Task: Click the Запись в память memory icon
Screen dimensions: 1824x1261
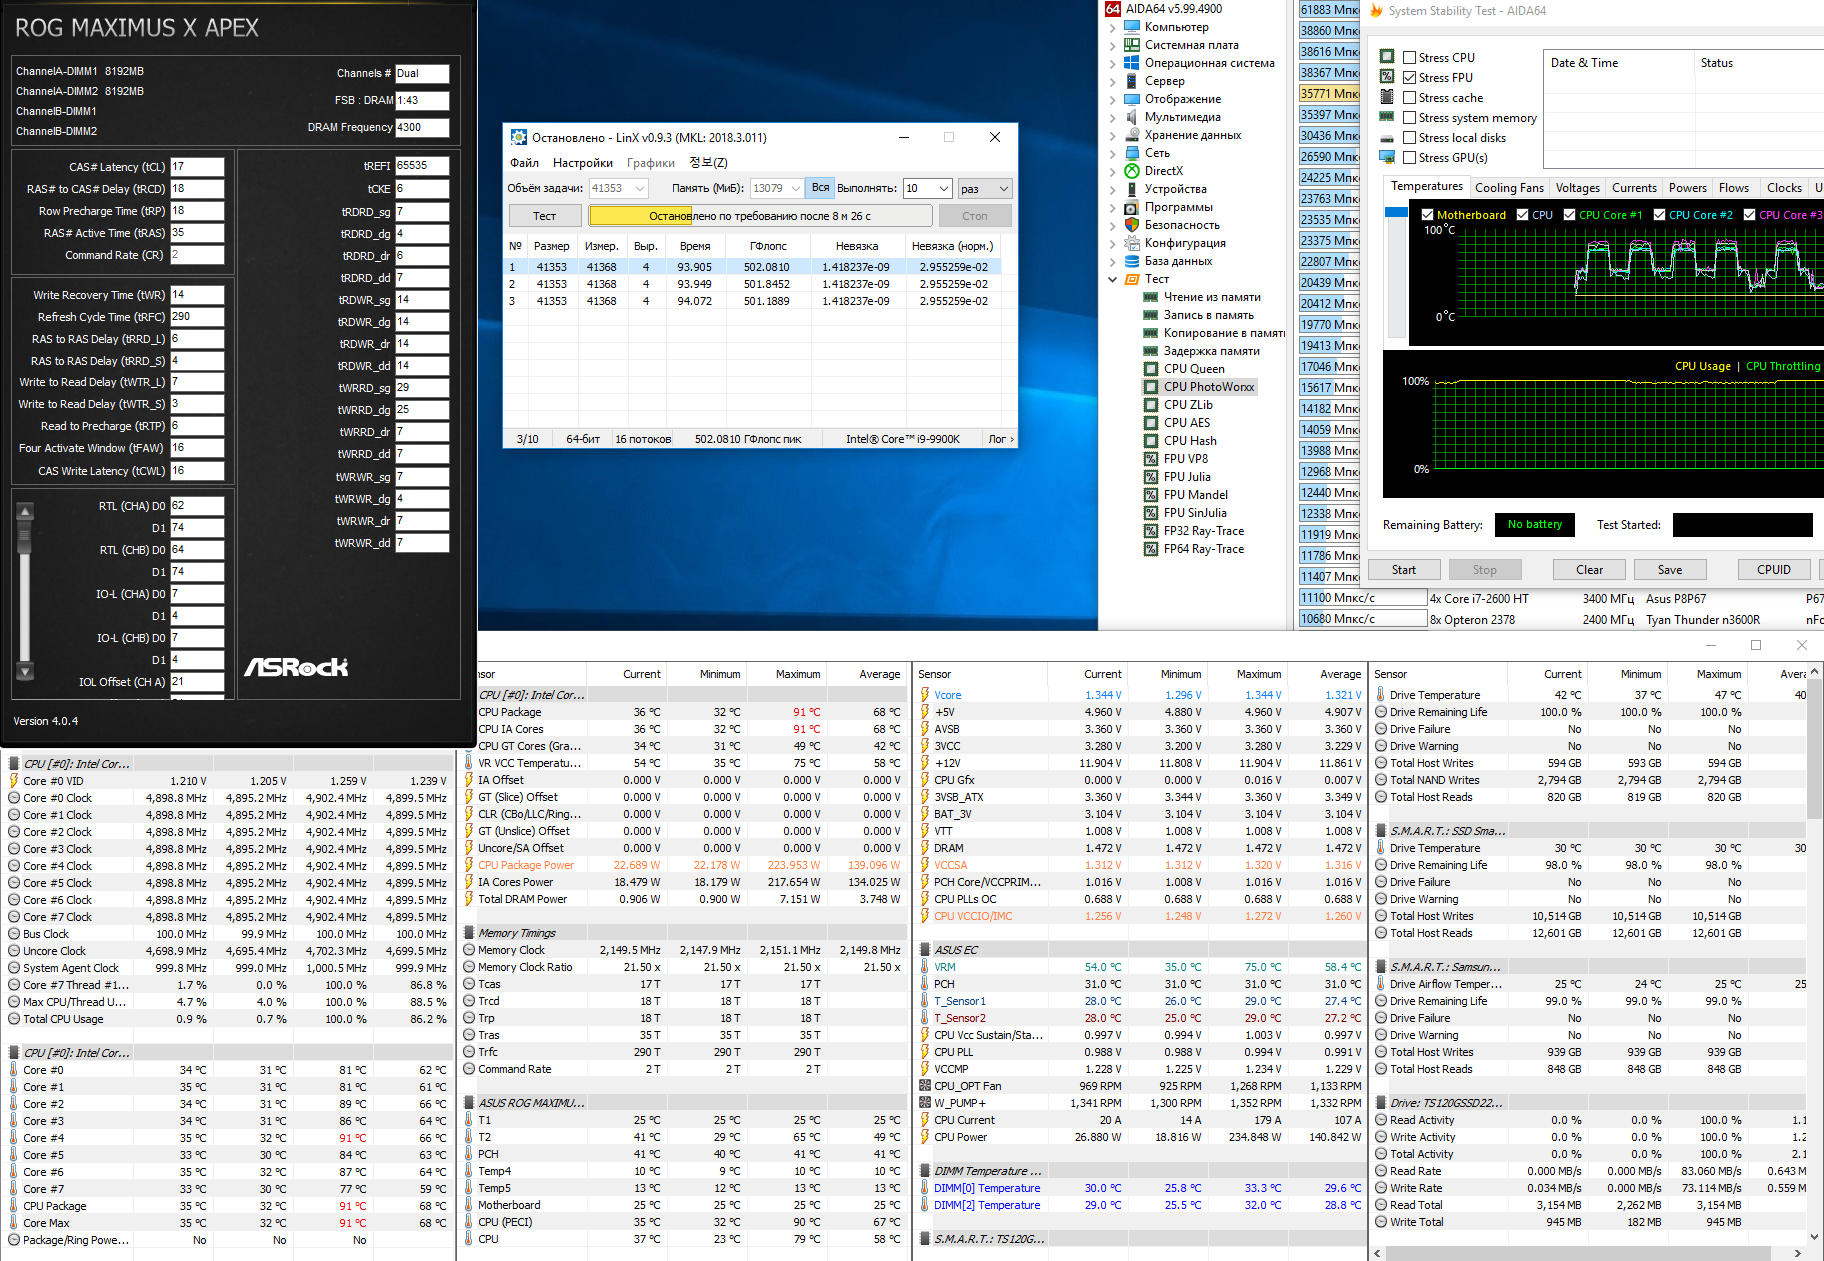Action: 1151,315
